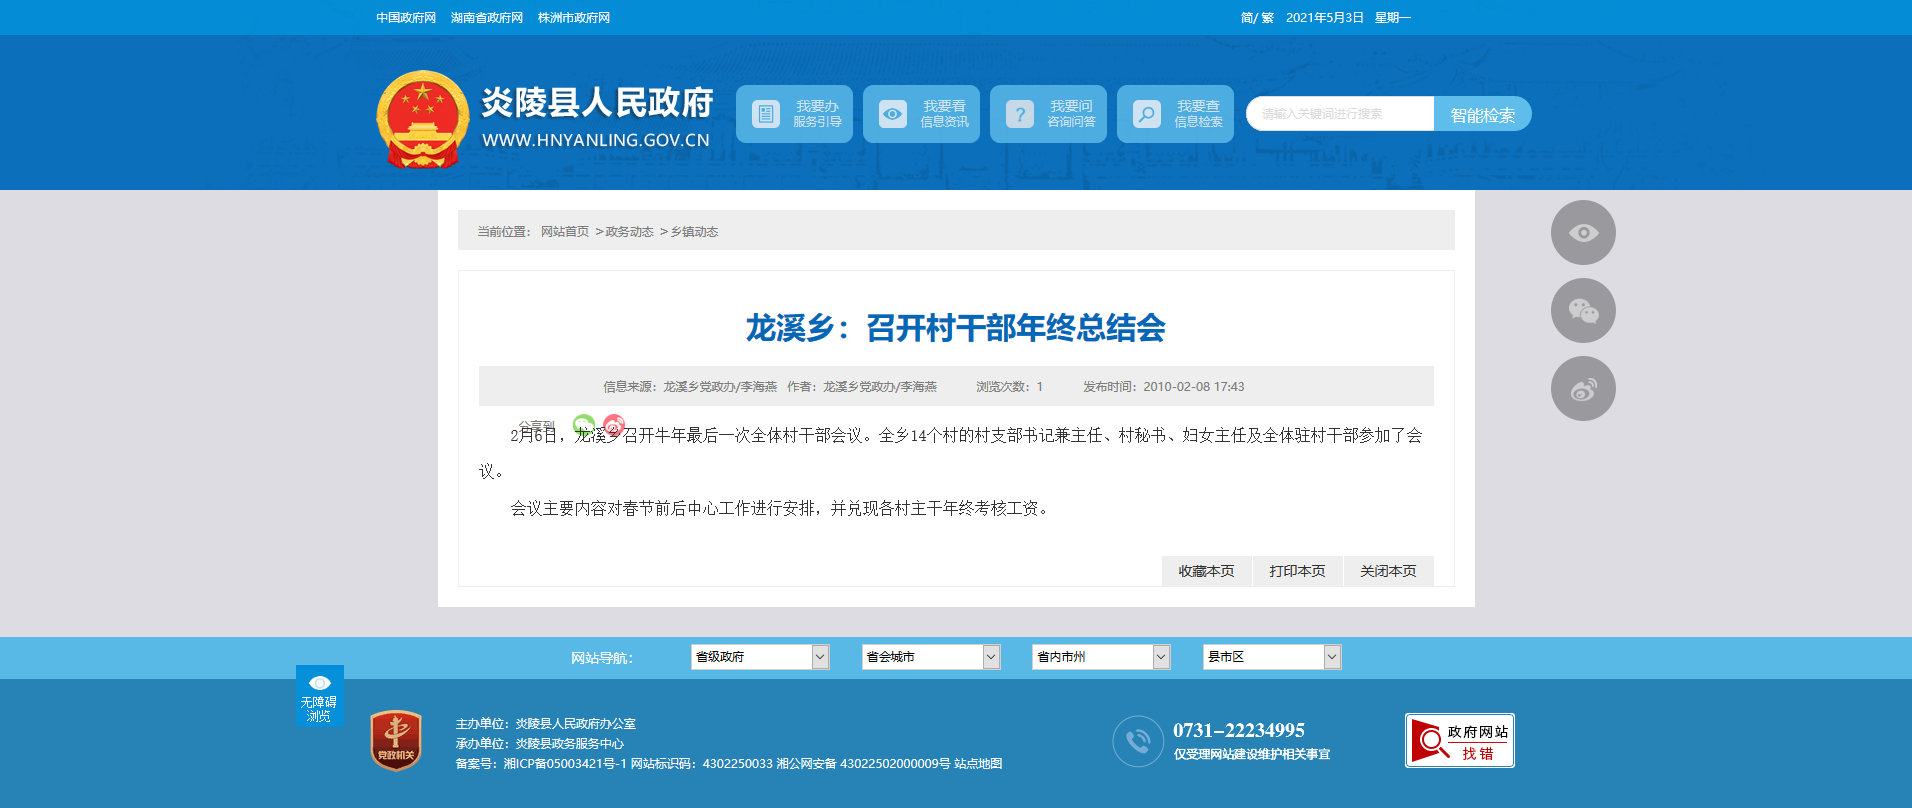Click the national emblem logo
This screenshot has height=808, width=1912.
coord(422,118)
